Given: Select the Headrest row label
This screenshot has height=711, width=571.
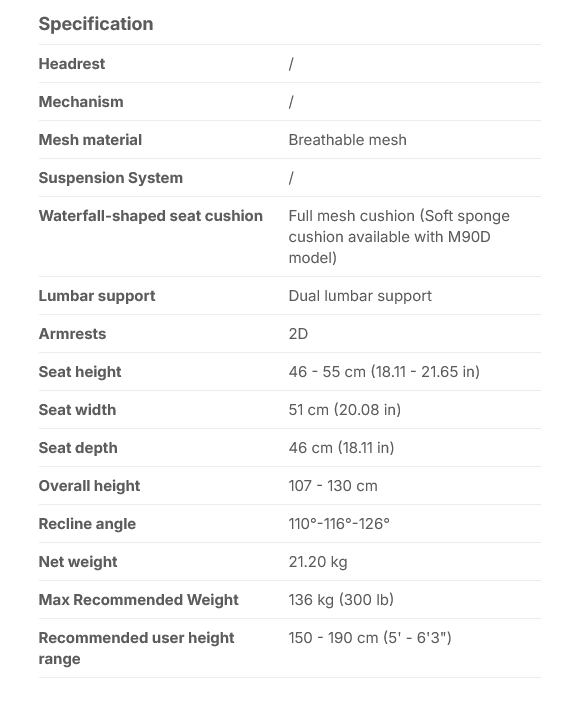Looking at the screenshot, I should [x=72, y=64].
